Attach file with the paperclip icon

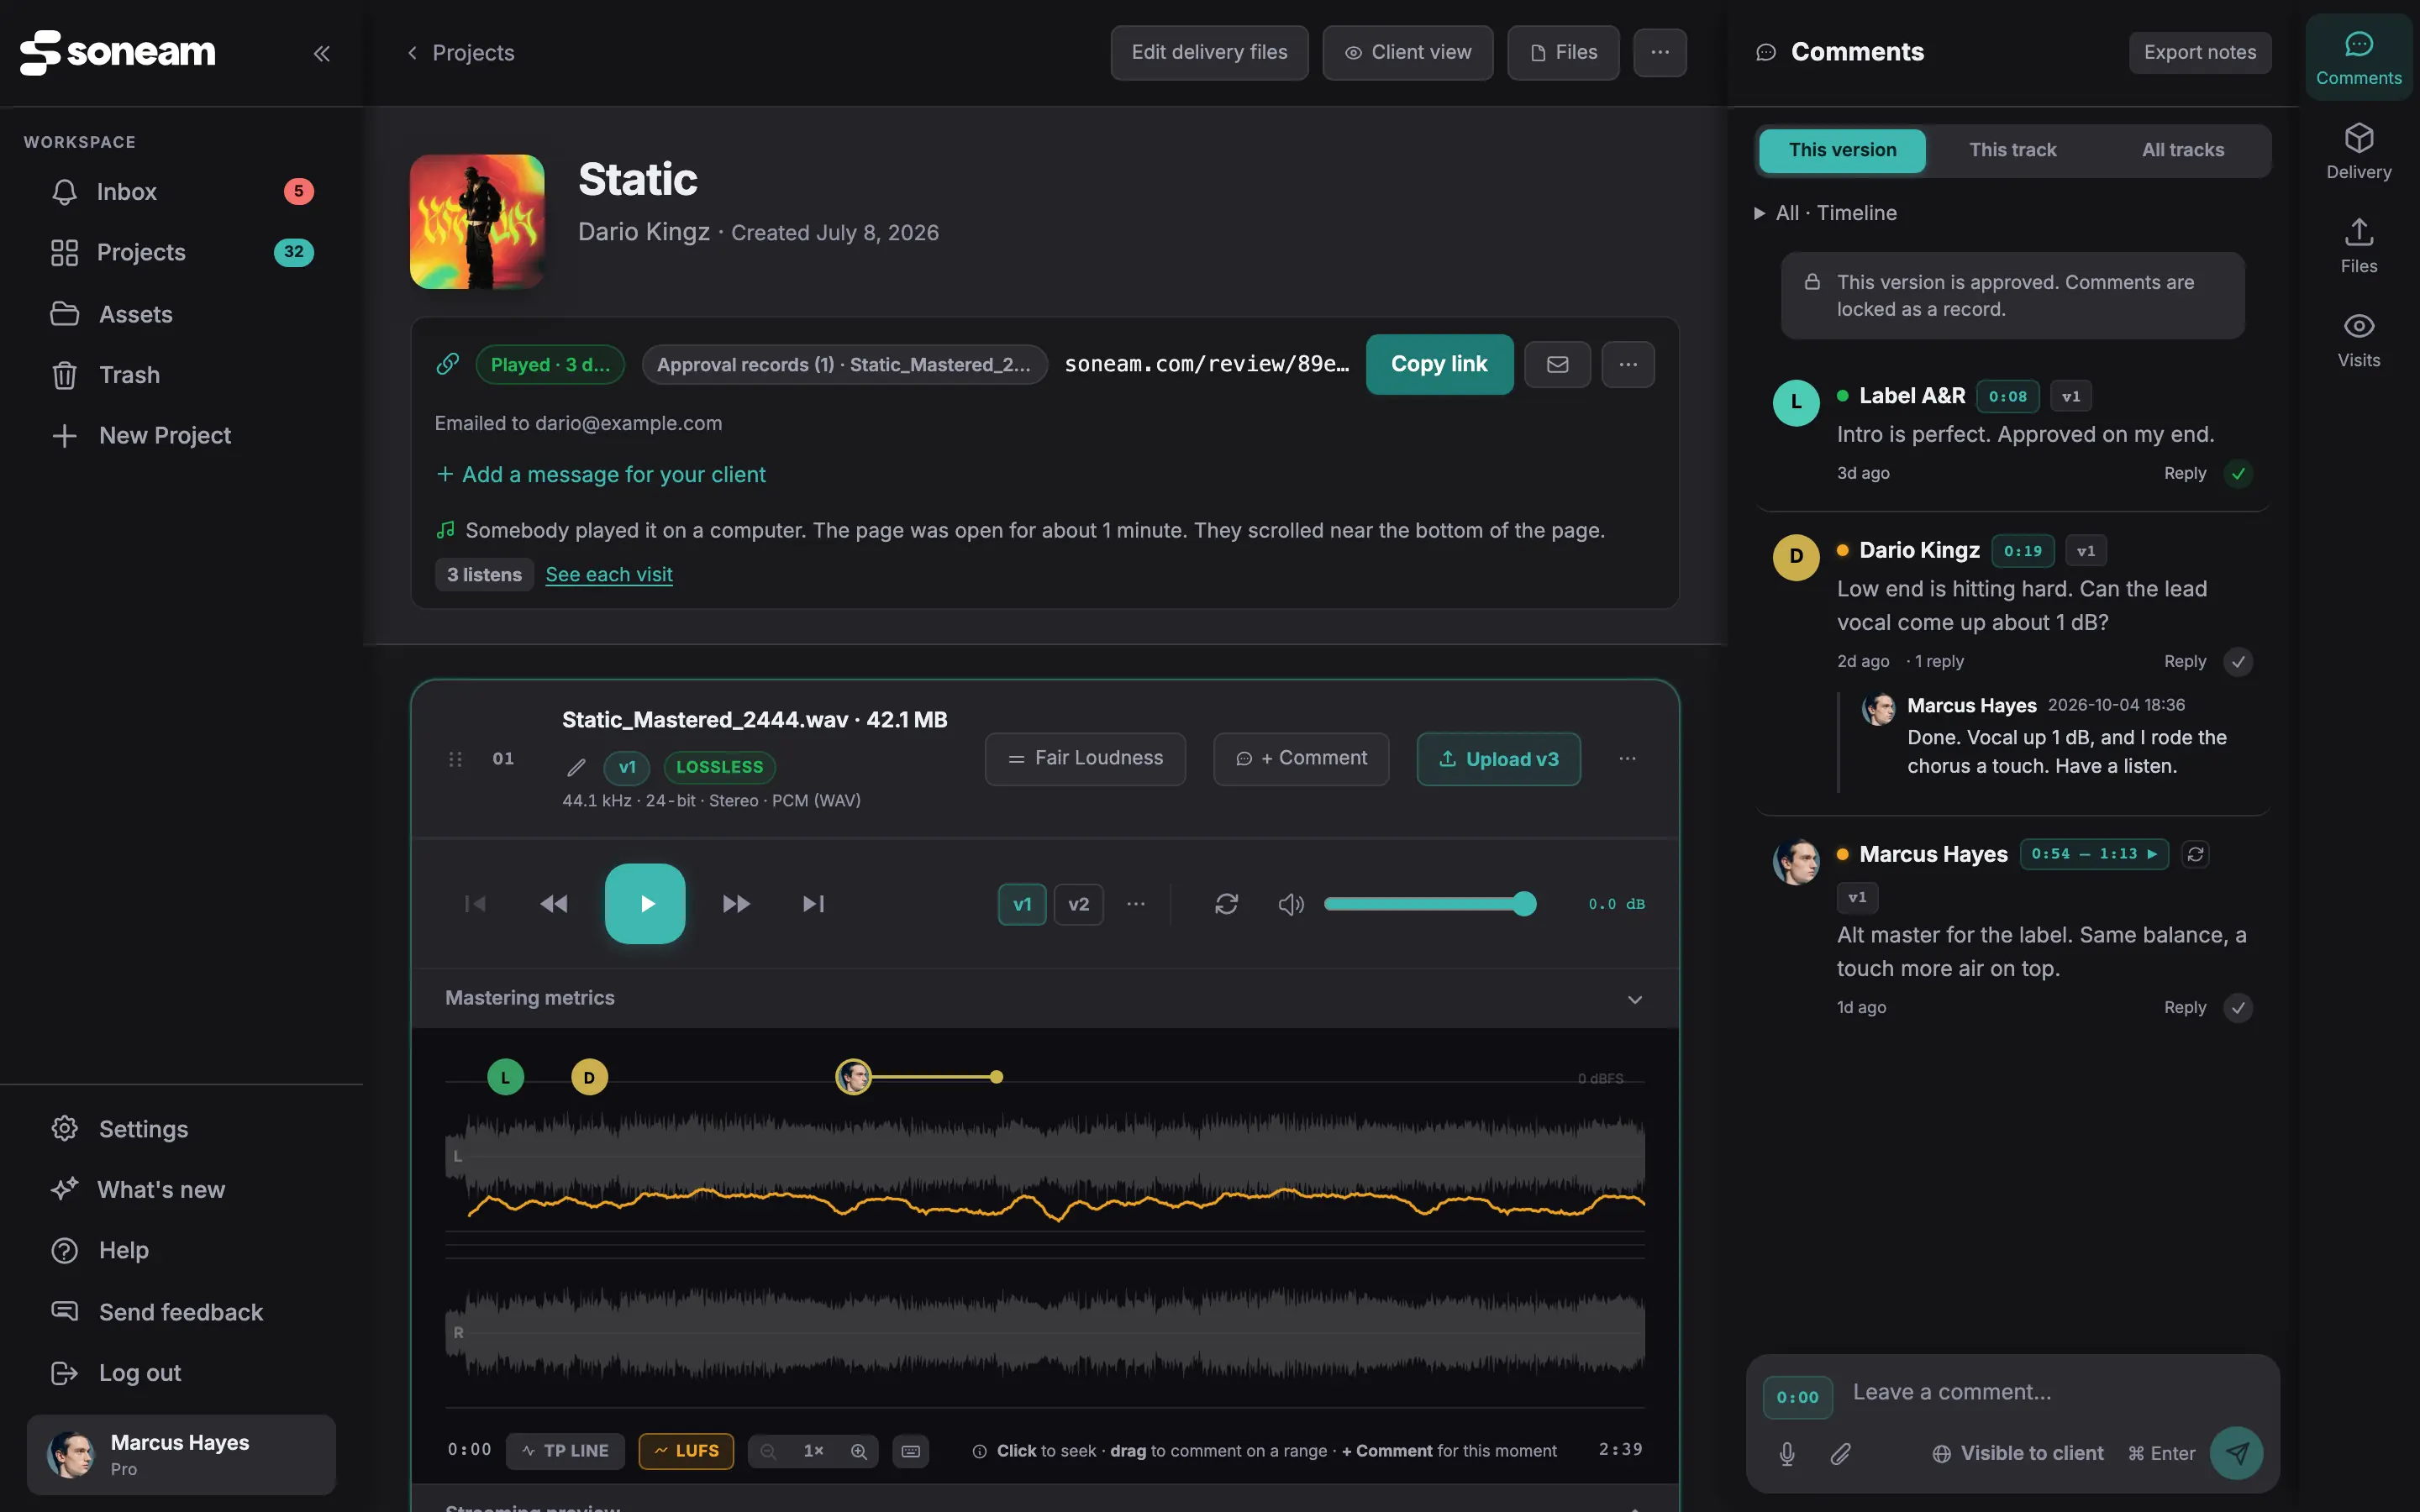[1840, 1453]
